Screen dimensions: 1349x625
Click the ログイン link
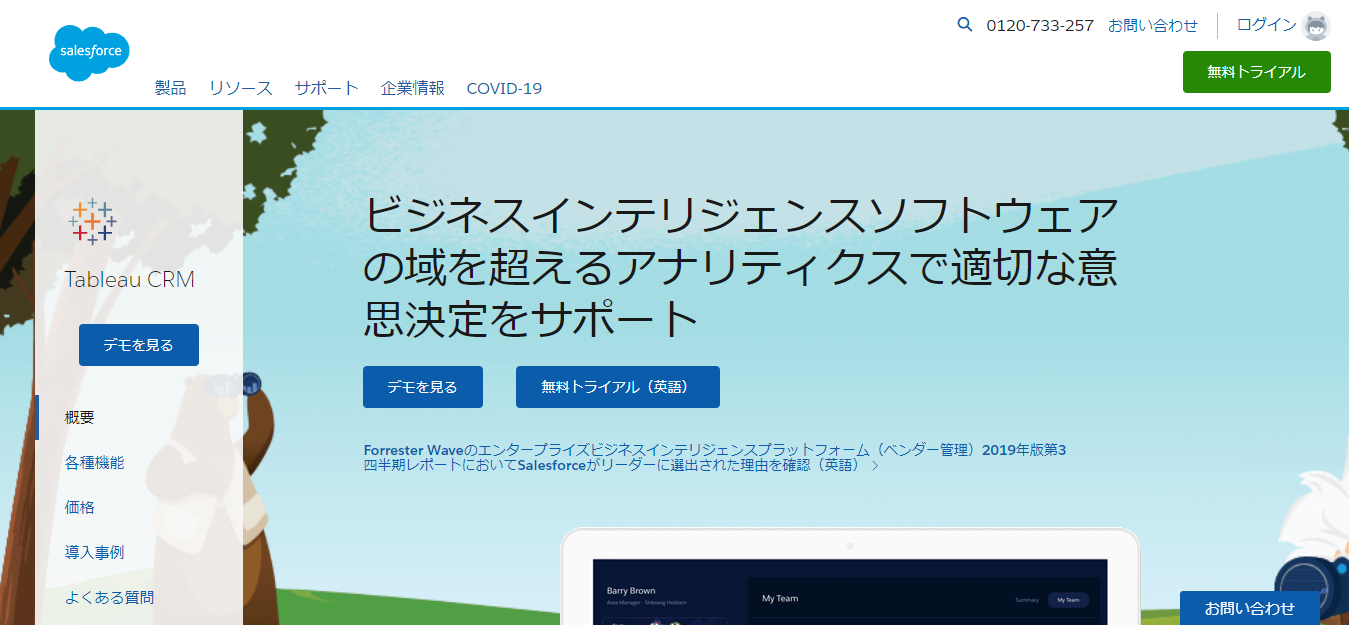tap(1266, 25)
